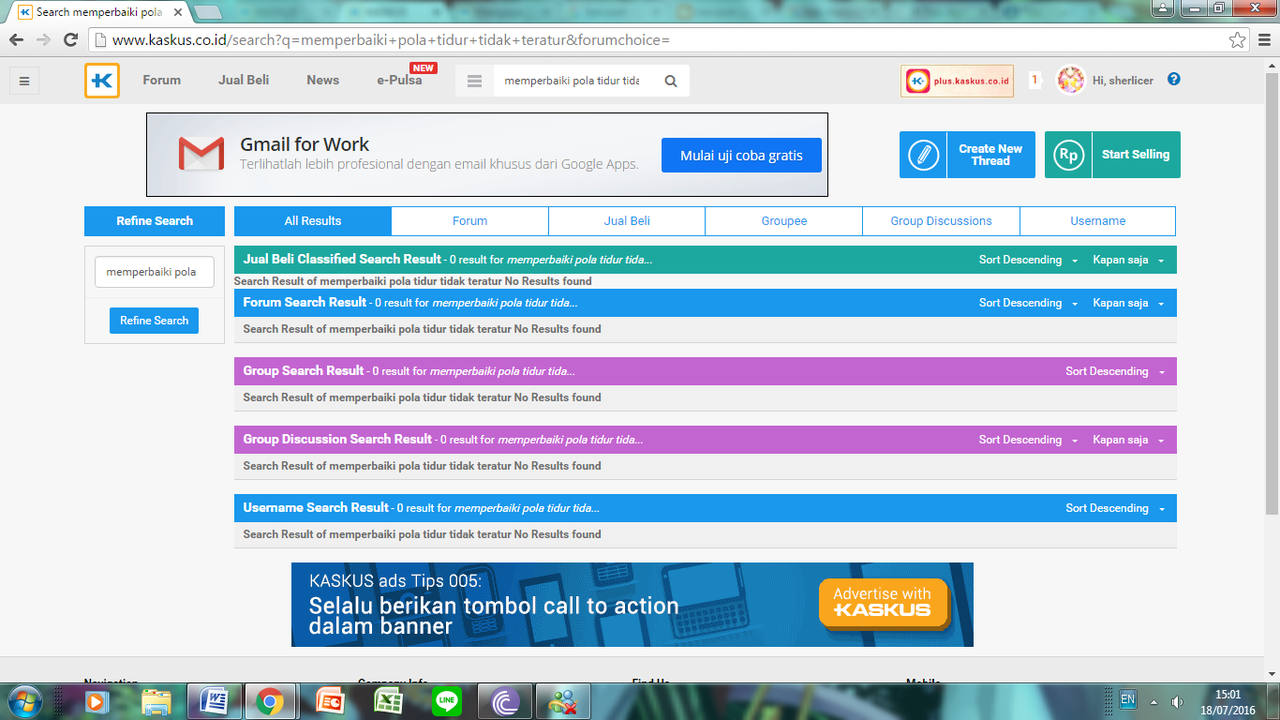Open Jual Beli in top navigation

coord(244,80)
